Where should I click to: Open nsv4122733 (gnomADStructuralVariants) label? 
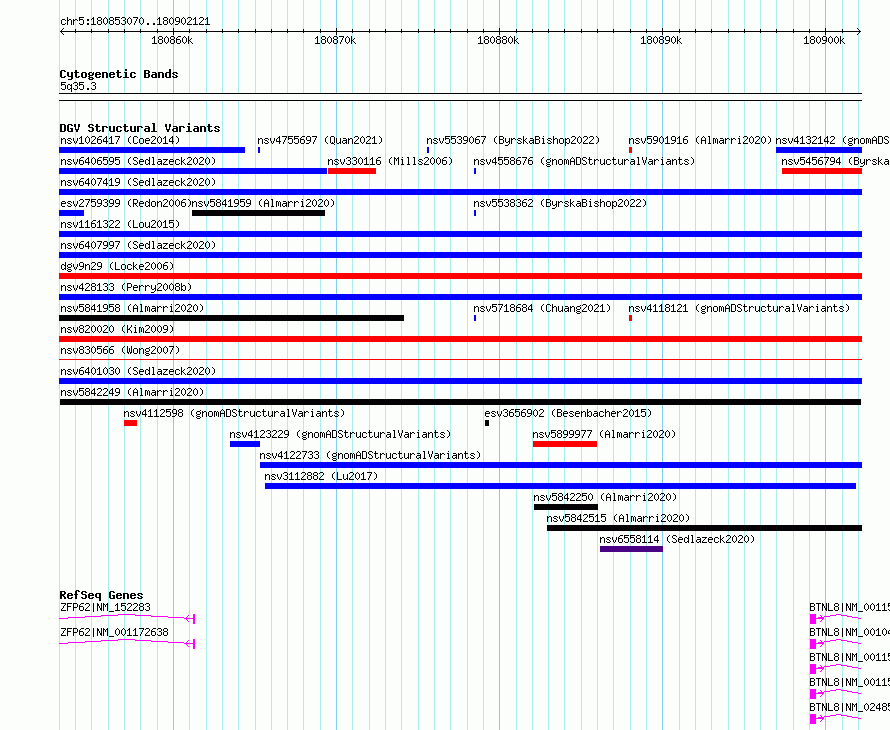tap(370, 455)
